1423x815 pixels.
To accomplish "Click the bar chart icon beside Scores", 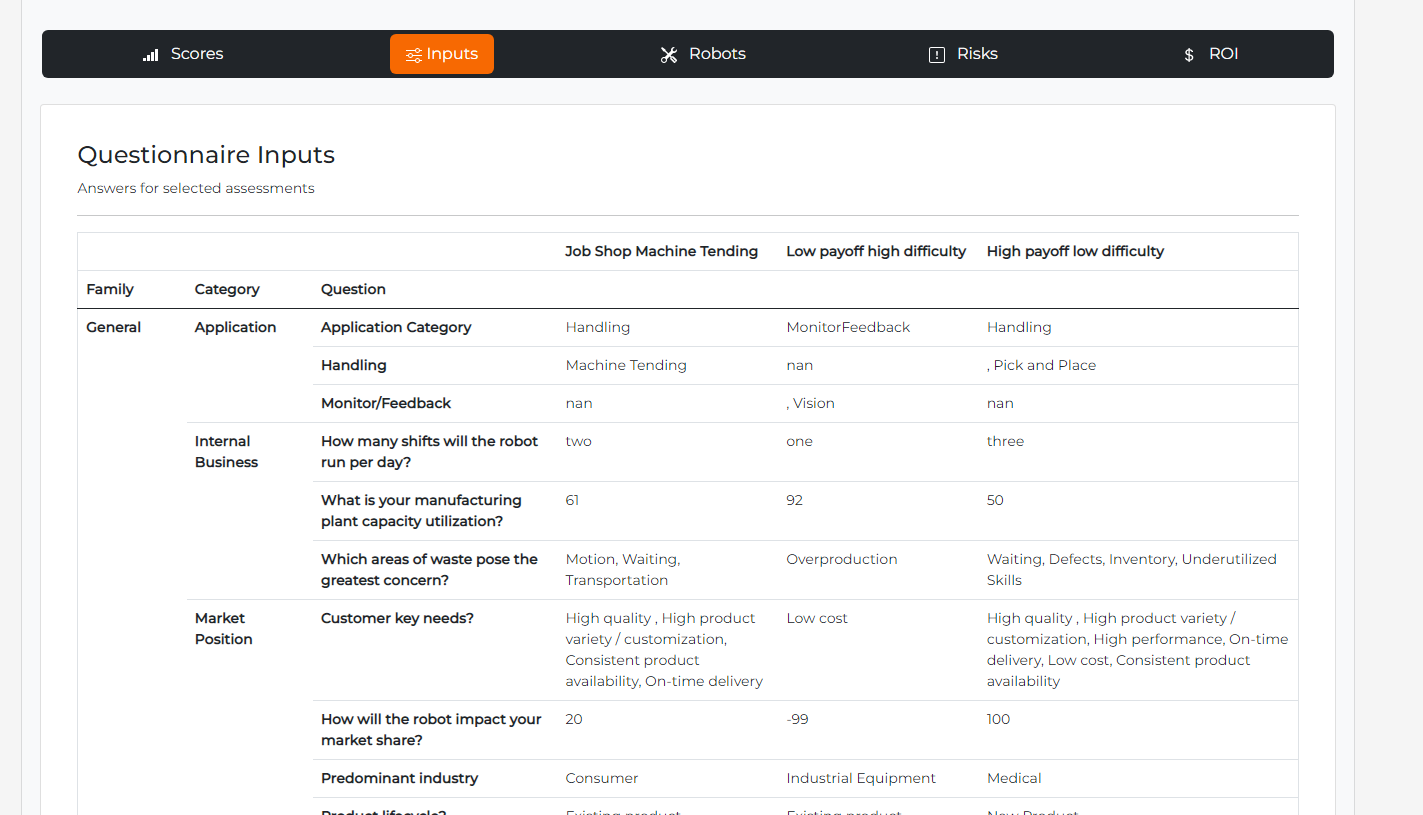I will click(x=151, y=55).
